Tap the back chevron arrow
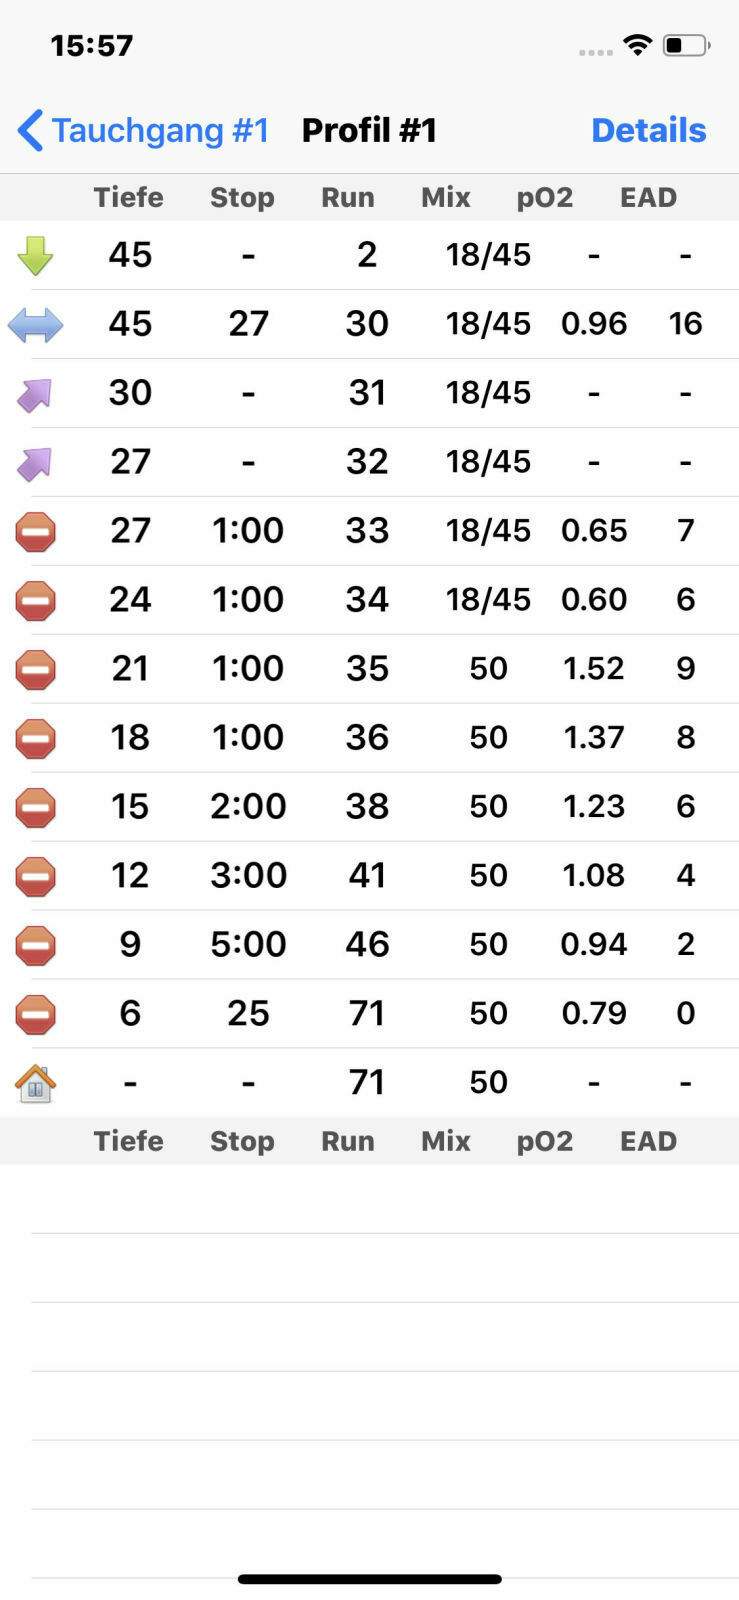This screenshot has height=1600, width=739. (x=30, y=130)
